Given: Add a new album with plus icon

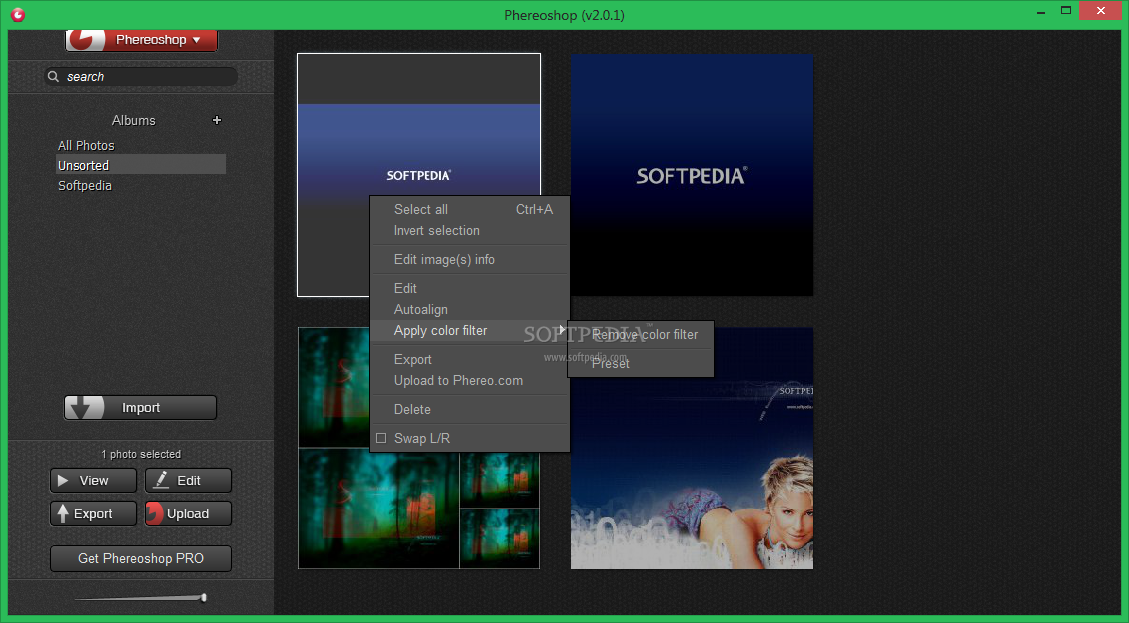Looking at the screenshot, I should coord(217,120).
